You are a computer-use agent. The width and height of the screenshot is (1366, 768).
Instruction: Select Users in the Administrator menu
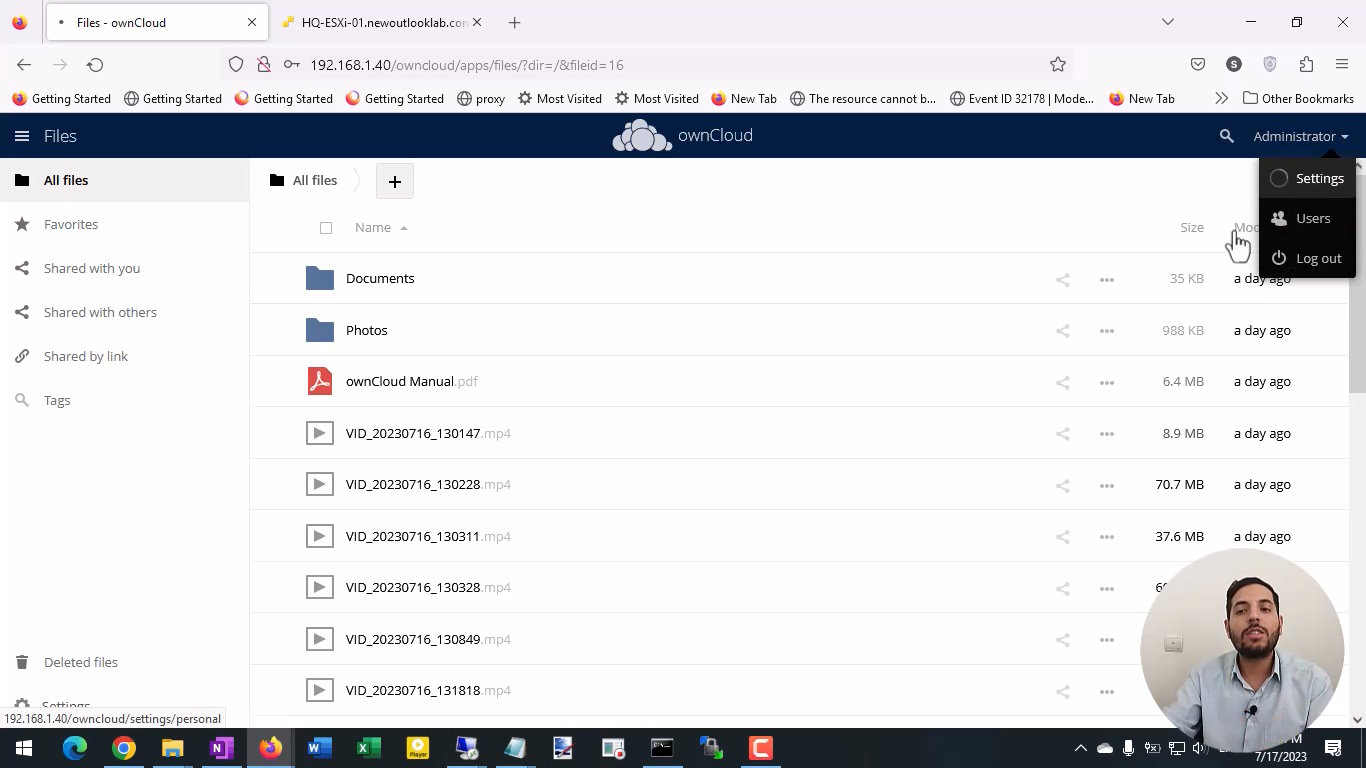[1307, 218]
